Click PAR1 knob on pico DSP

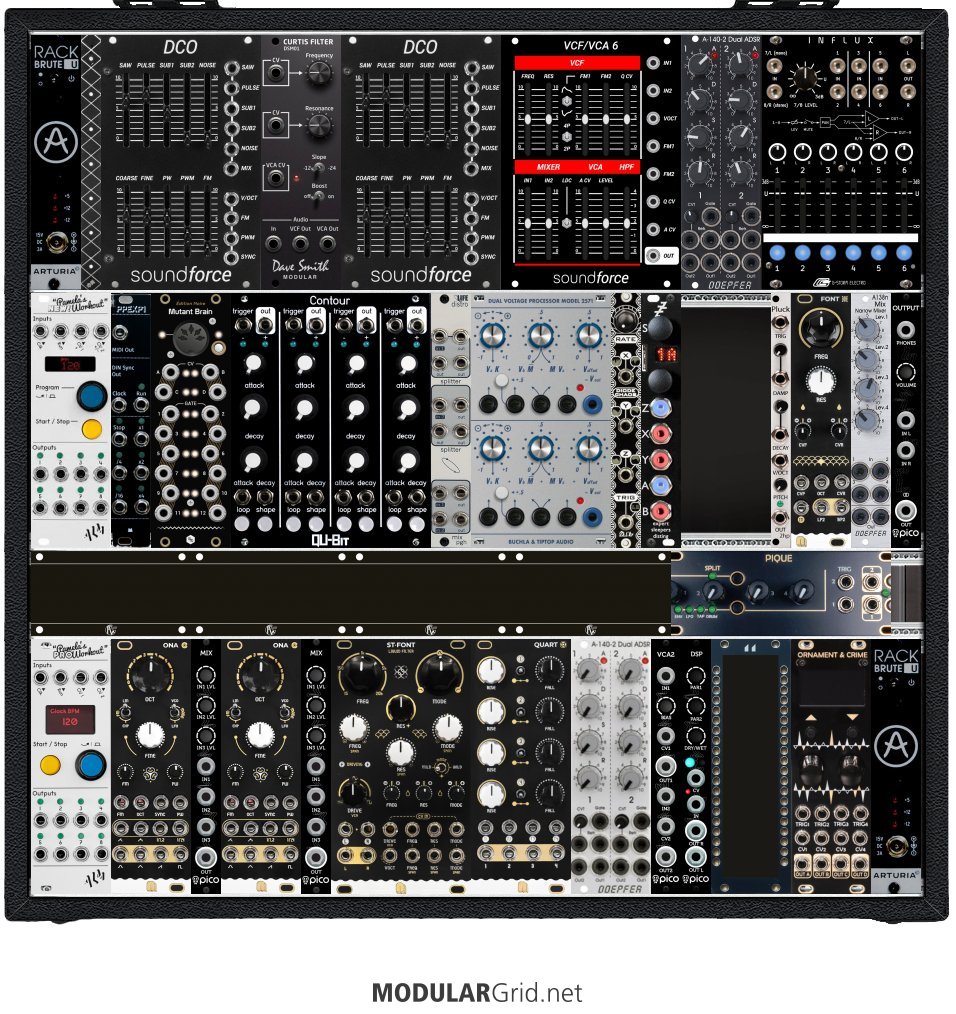pos(695,676)
